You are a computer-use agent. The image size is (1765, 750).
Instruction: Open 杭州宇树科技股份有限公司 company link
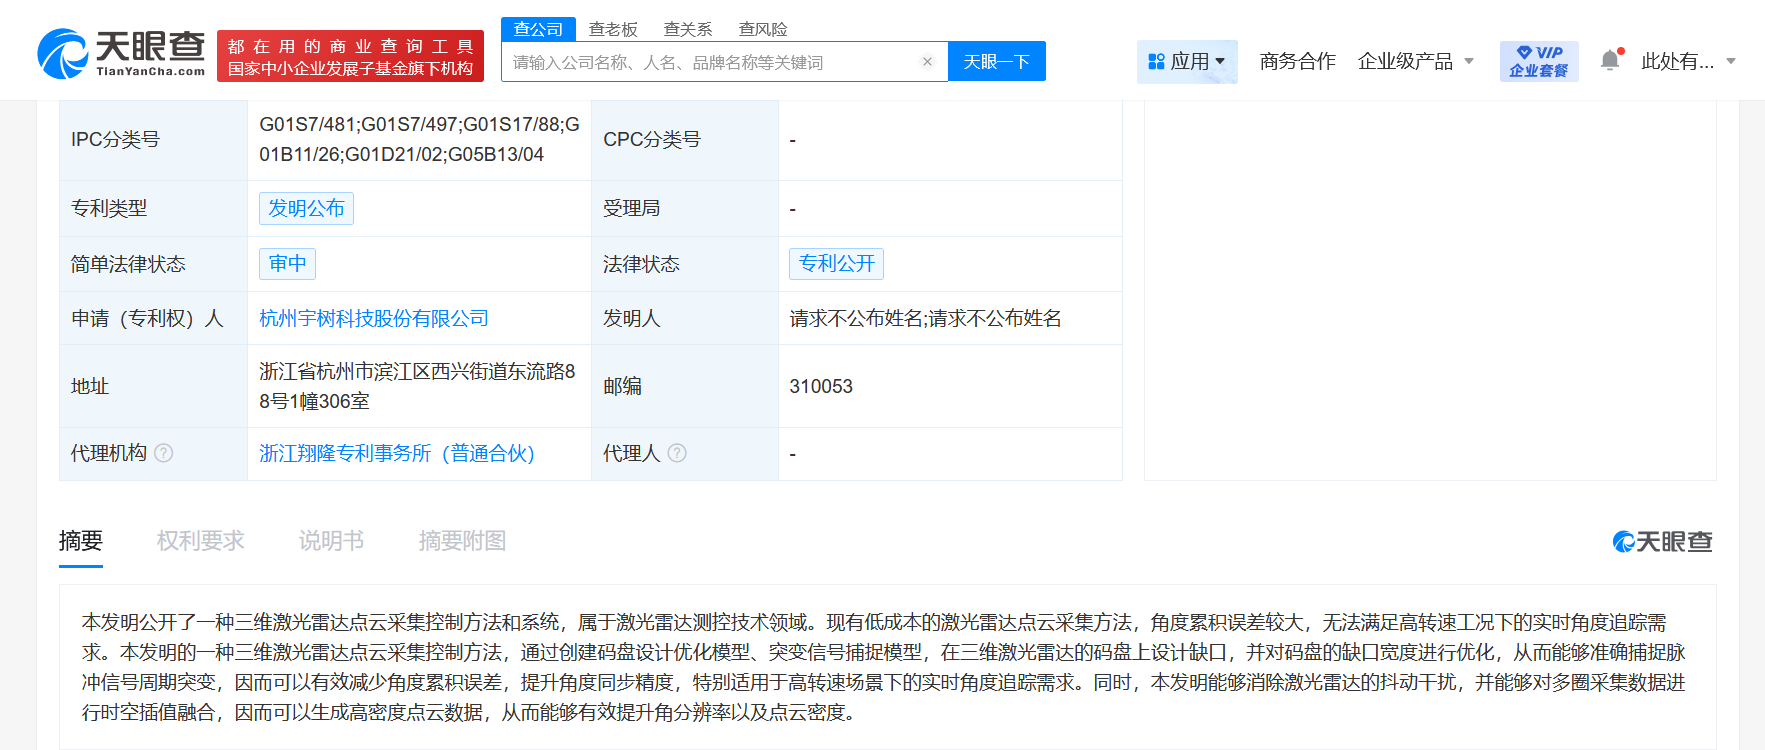374,318
